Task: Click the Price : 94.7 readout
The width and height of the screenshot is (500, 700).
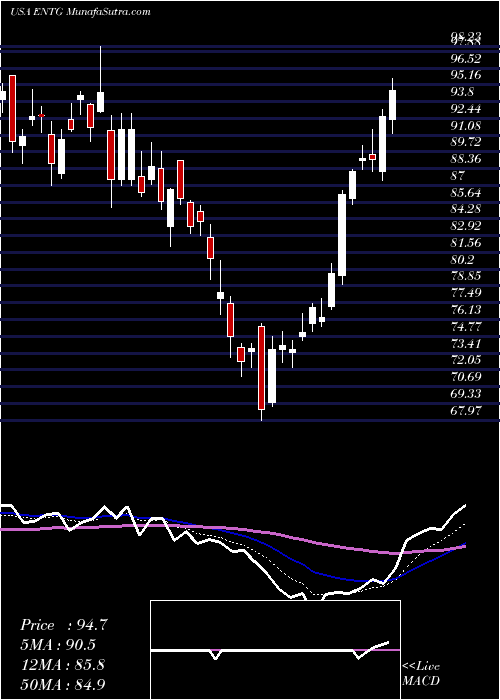Action: pos(64,625)
